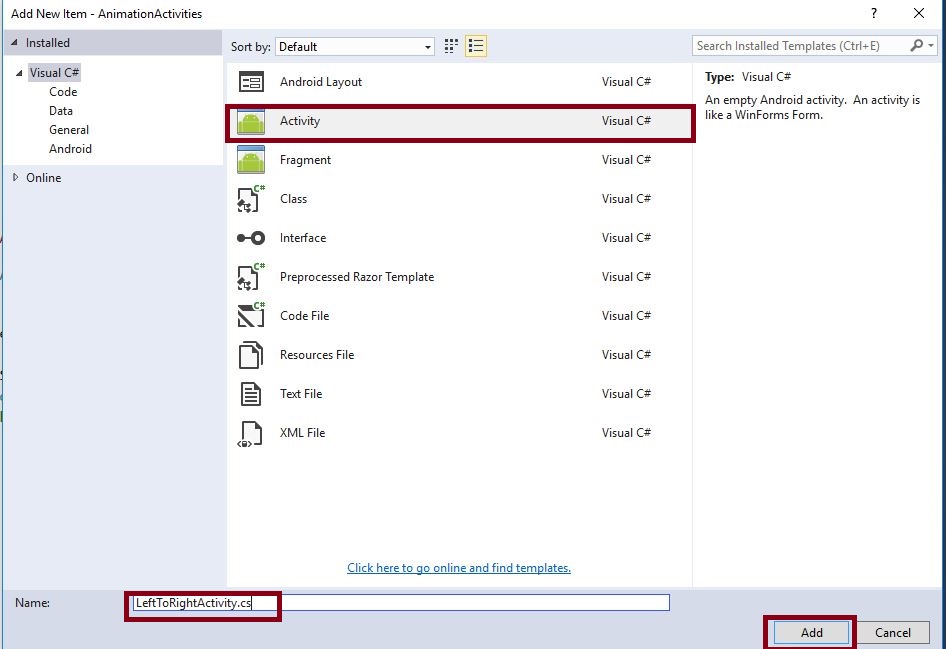The width and height of the screenshot is (946, 649).
Task: Click the Add button
Action: (811, 632)
